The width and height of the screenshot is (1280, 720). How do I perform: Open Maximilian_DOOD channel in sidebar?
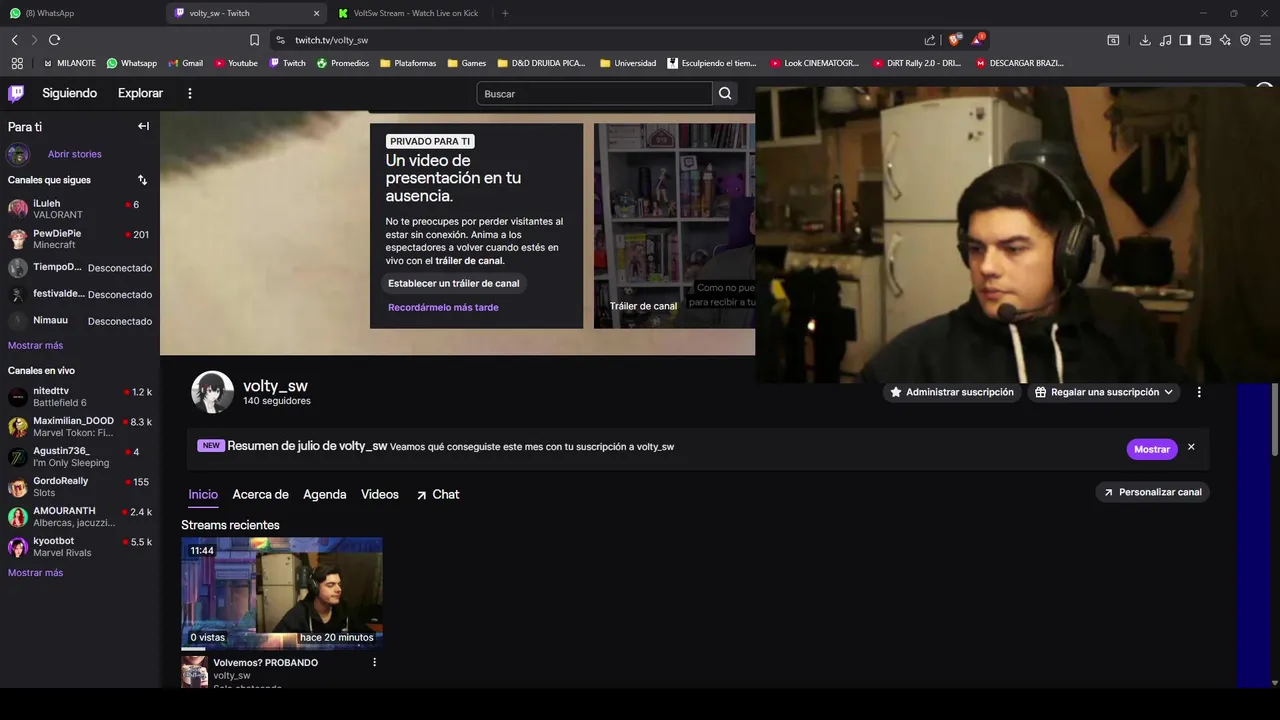(x=80, y=426)
